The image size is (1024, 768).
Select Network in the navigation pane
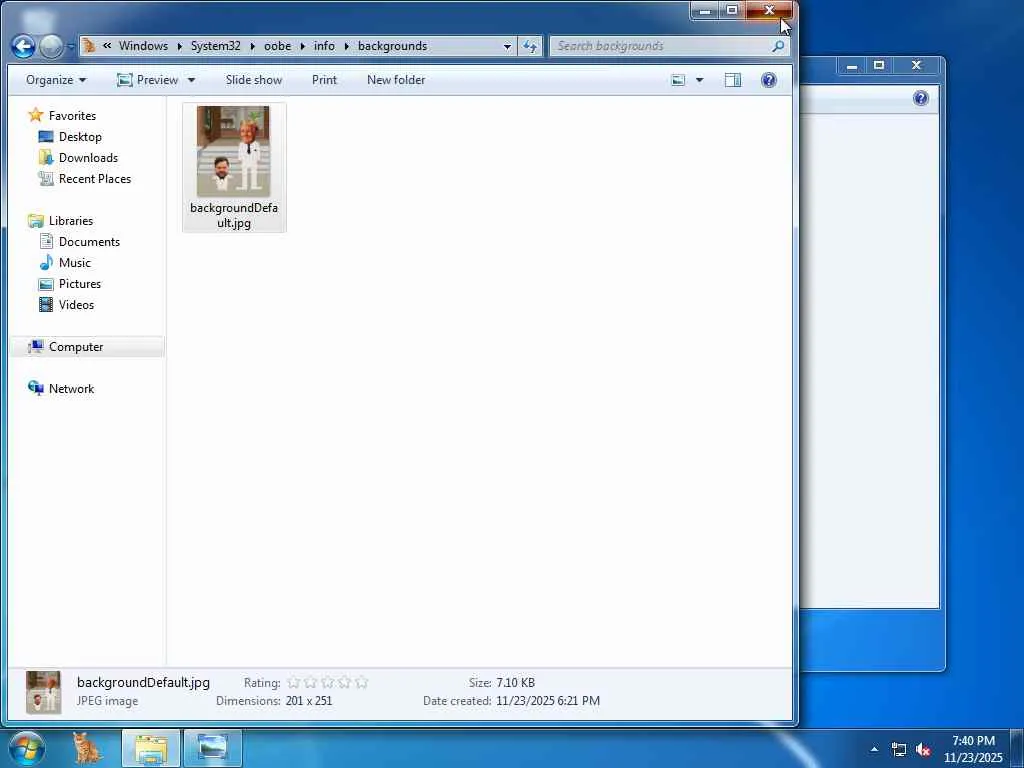pos(71,389)
